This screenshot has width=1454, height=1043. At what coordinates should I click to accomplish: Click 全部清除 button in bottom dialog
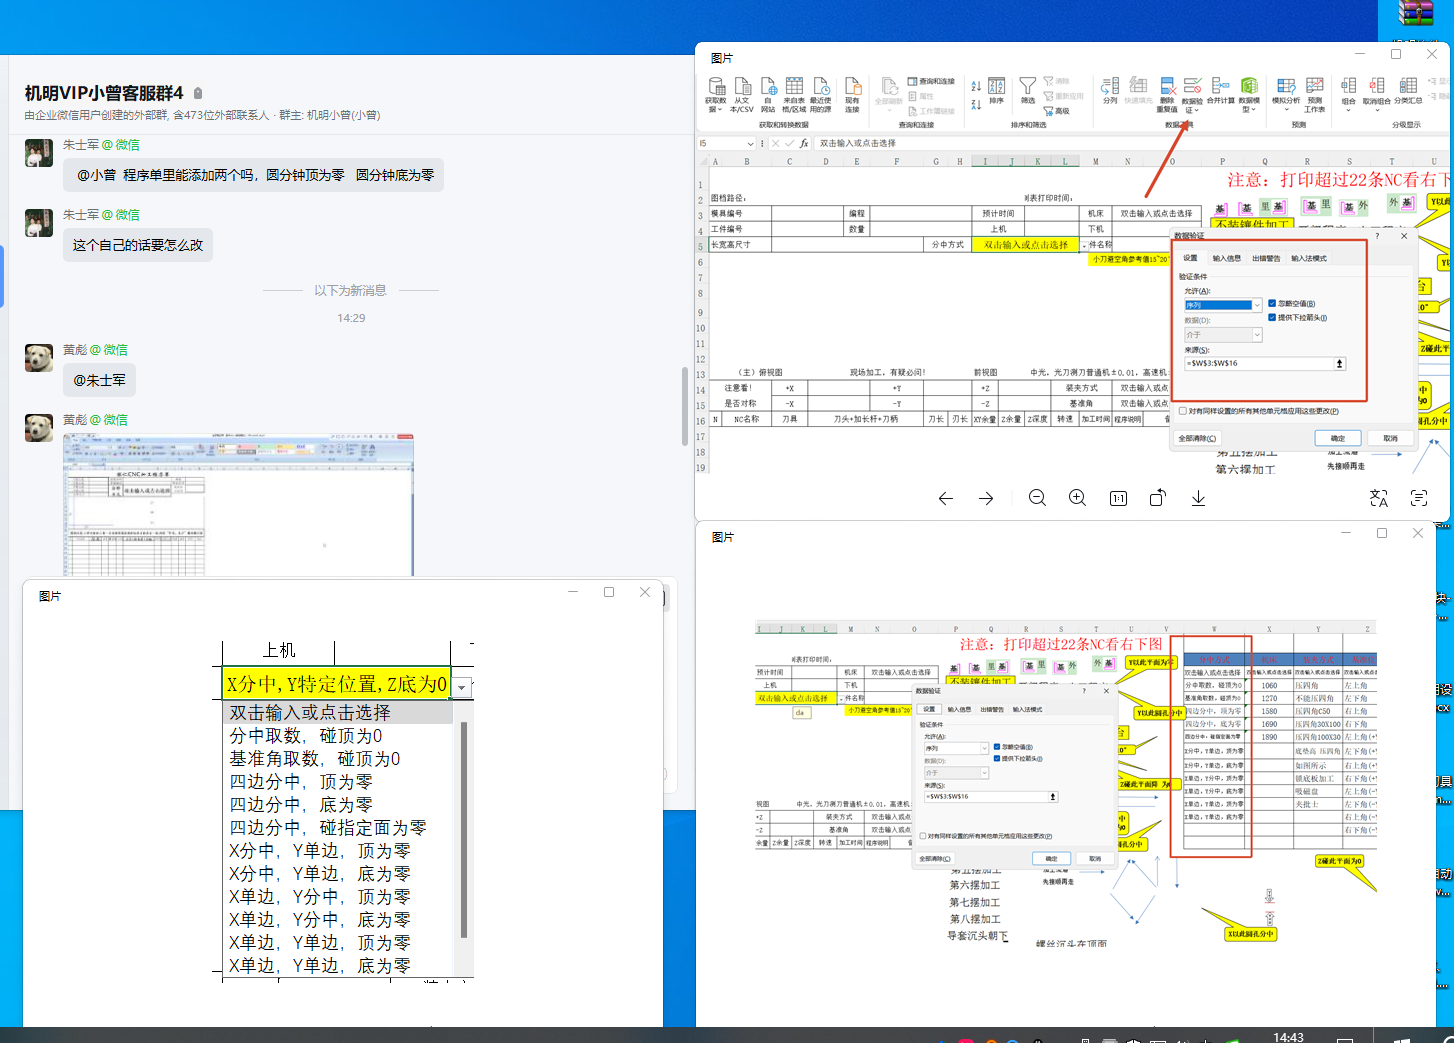935,858
